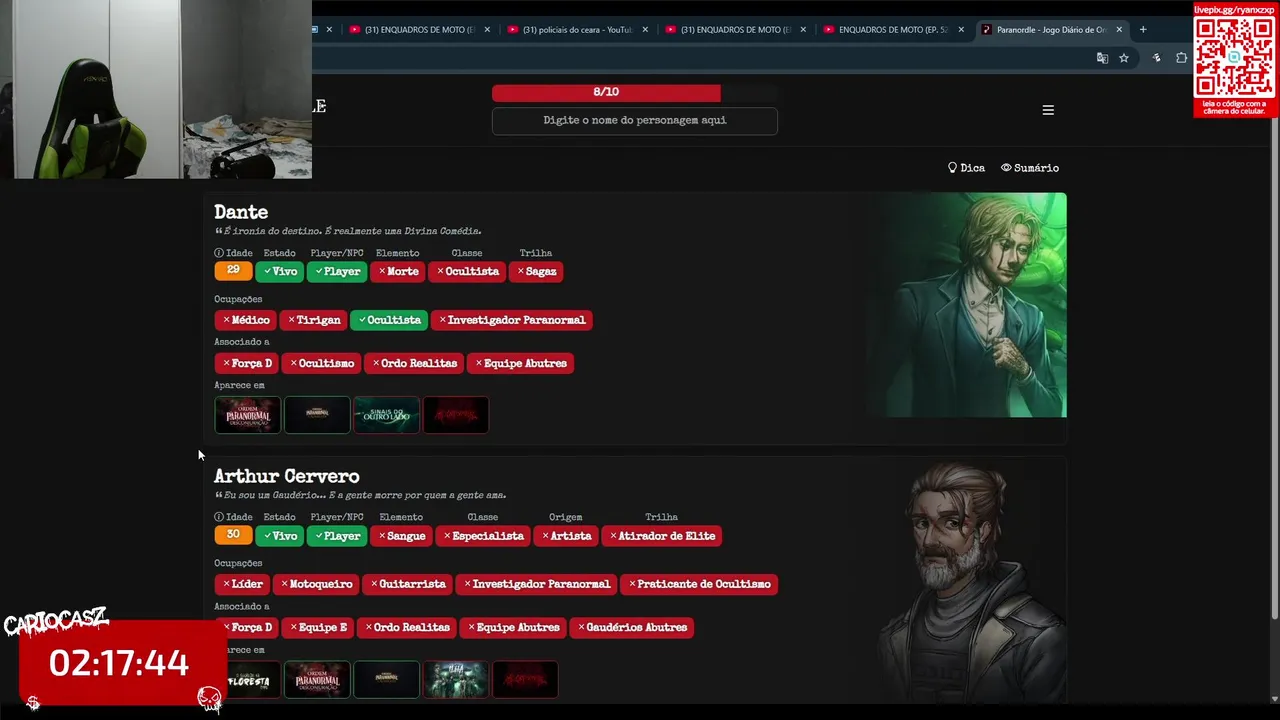Viewport: 1280px width, 720px height.
Task: Click the Idade info icon in Dante card
Action: [x=219, y=253]
